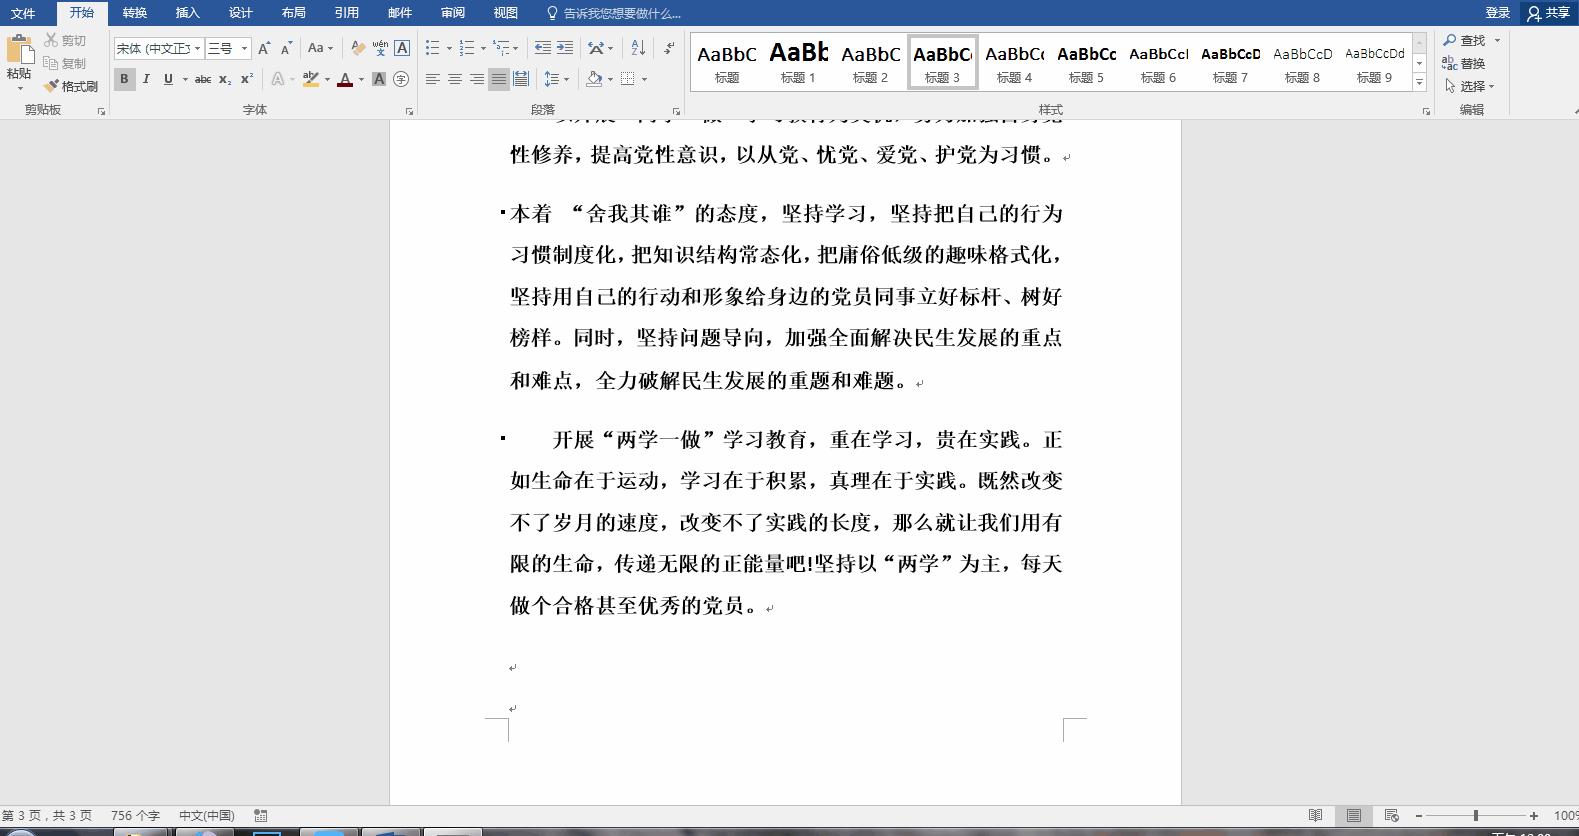The height and width of the screenshot is (836, 1579).
Task: Expand the bullet list dropdown arrow
Action: click(x=448, y=48)
